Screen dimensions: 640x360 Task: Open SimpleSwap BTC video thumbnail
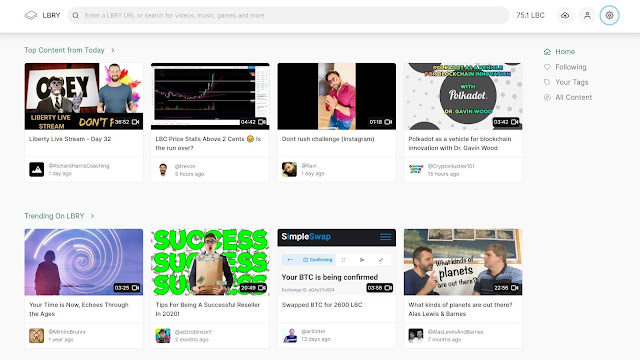coord(337,262)
